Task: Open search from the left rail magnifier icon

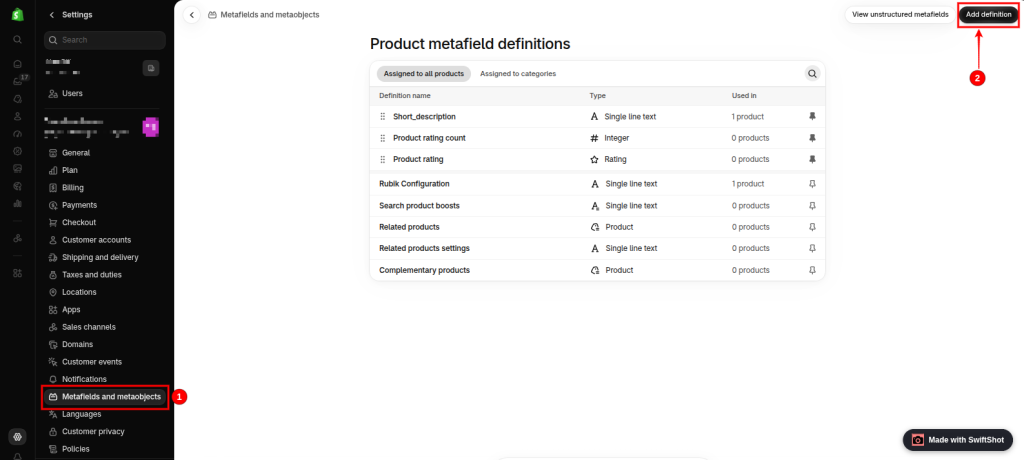Action: pyautogui.click(x=18, y=39)
